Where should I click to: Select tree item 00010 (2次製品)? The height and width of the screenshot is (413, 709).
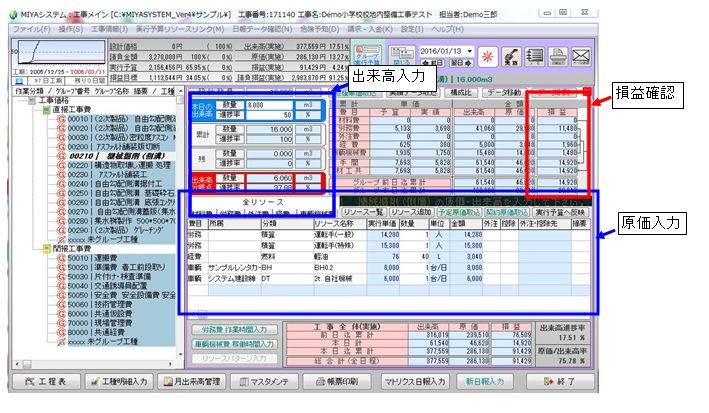[121, 119]
